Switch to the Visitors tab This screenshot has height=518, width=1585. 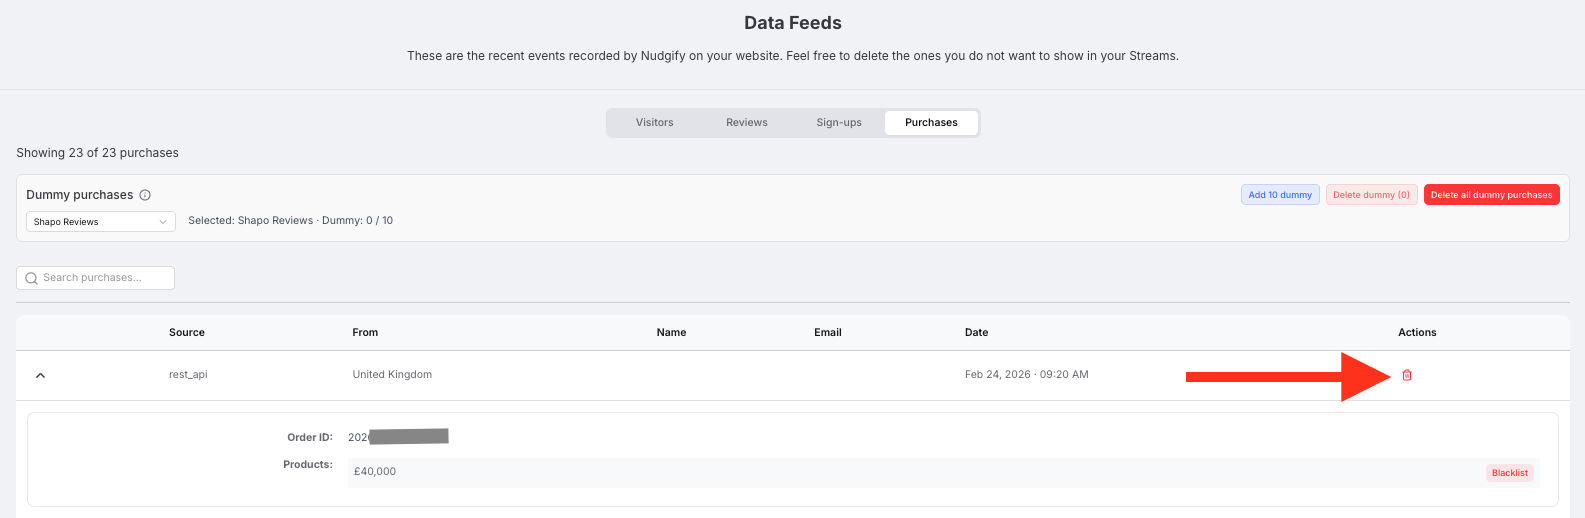654,123
